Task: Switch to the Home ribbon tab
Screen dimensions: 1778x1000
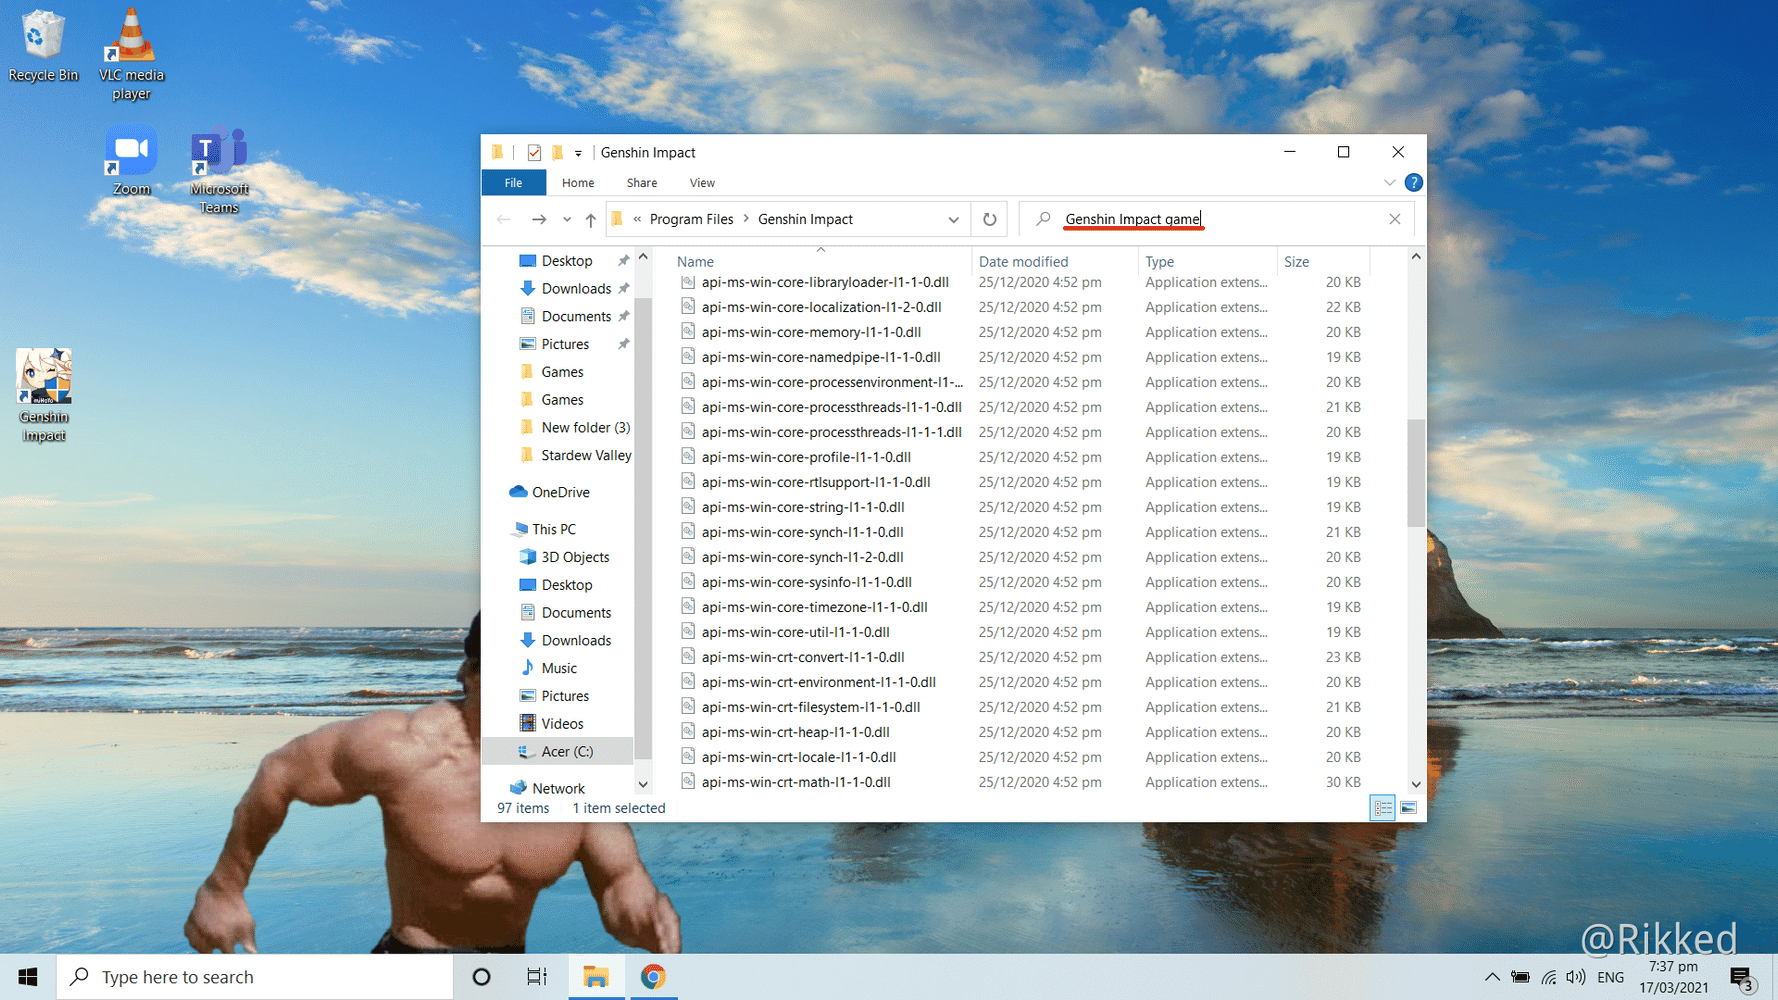Action: pos(578,183)
